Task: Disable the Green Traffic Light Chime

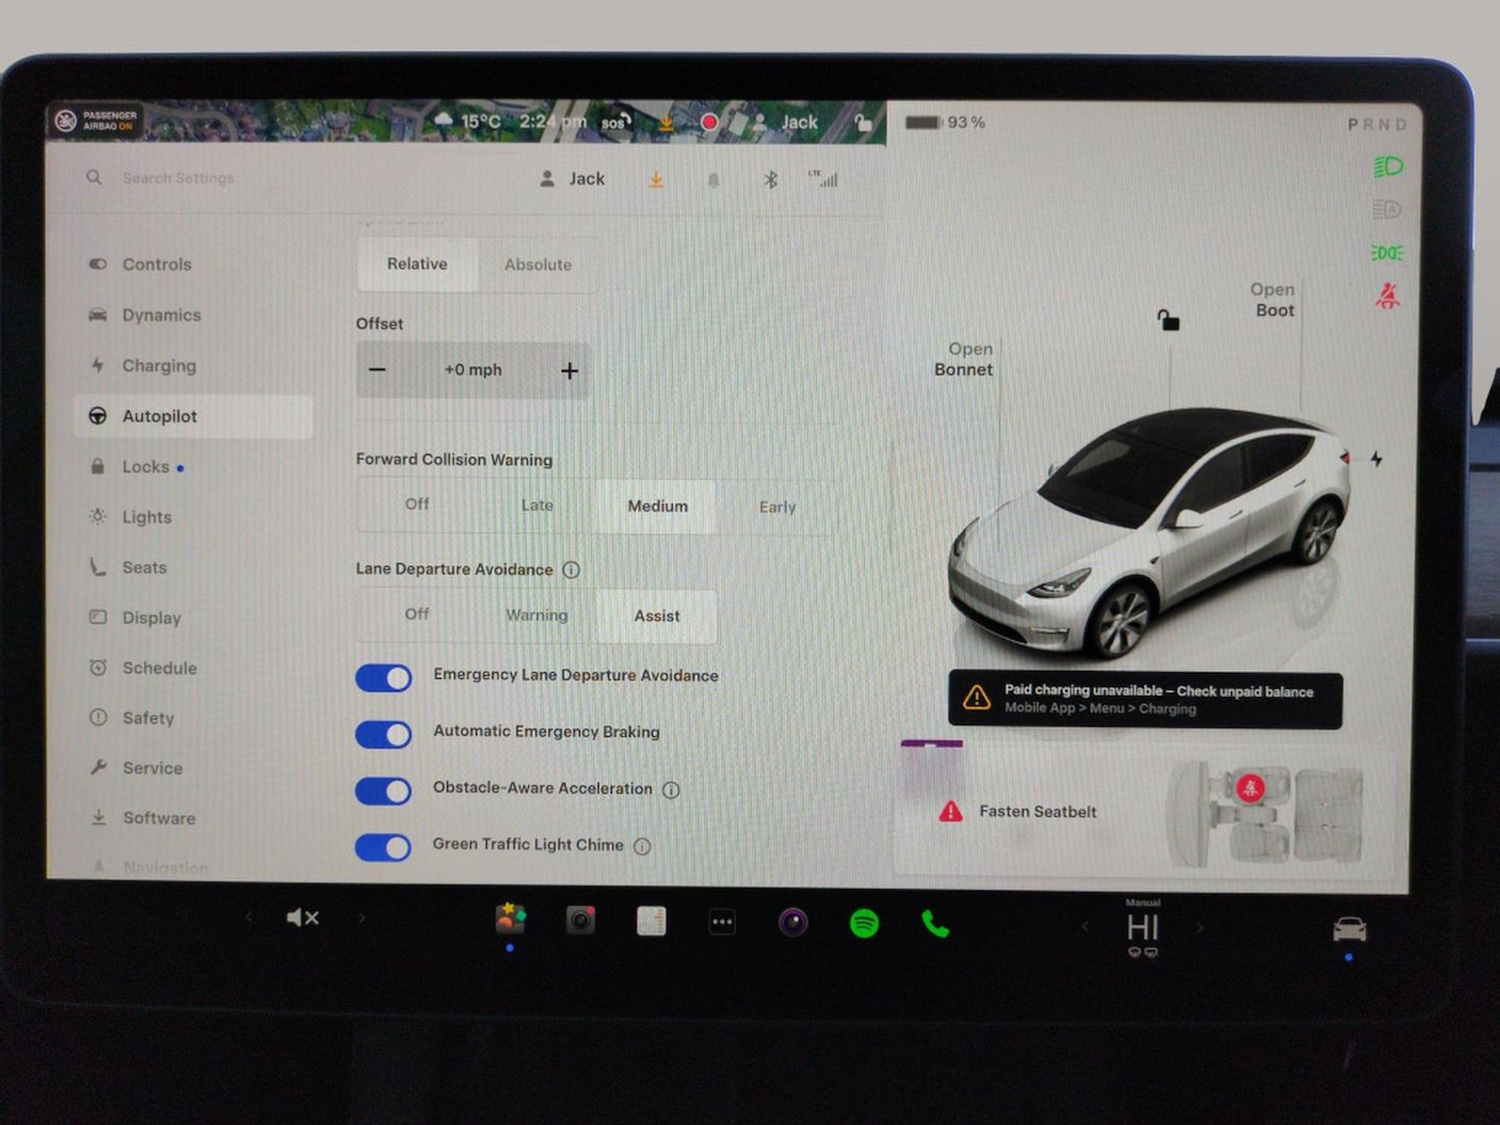Action: (x=383, y=848)
